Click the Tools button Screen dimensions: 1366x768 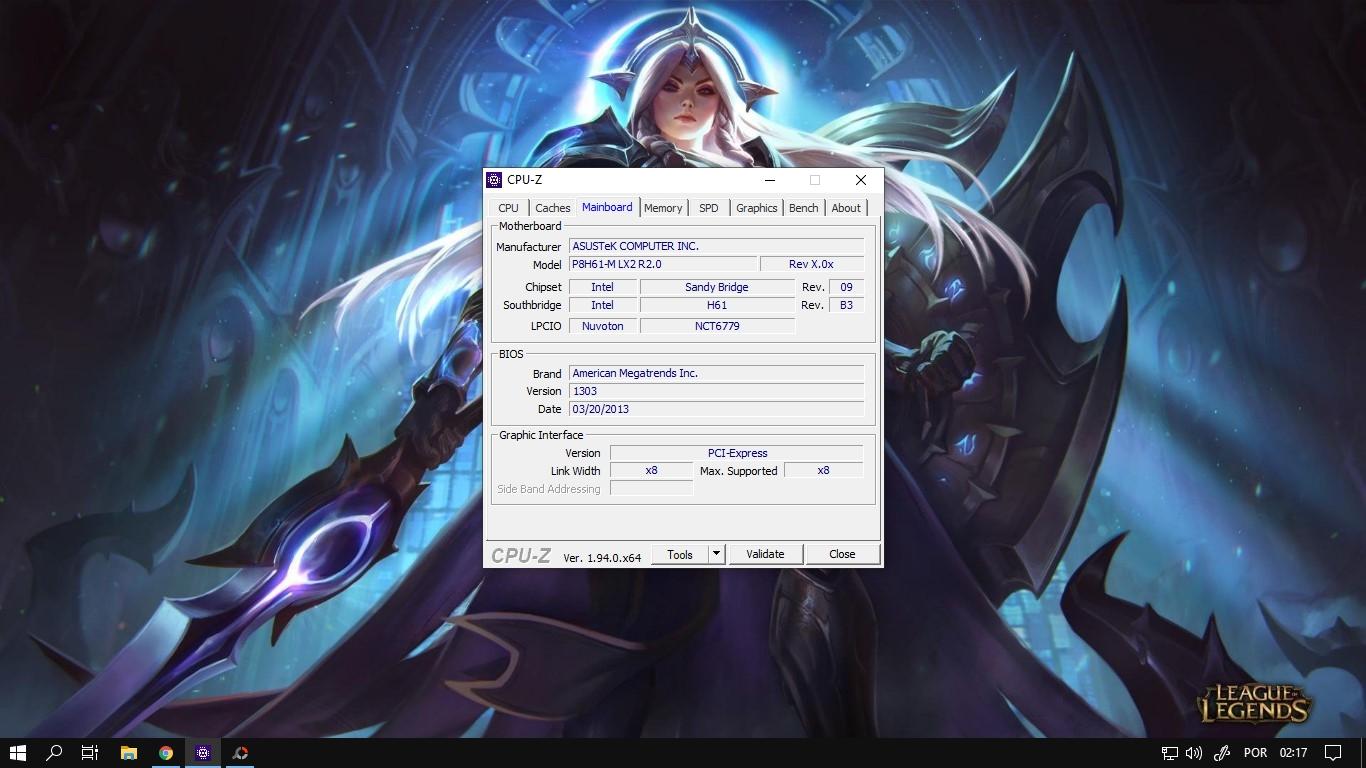pos(680,554)
